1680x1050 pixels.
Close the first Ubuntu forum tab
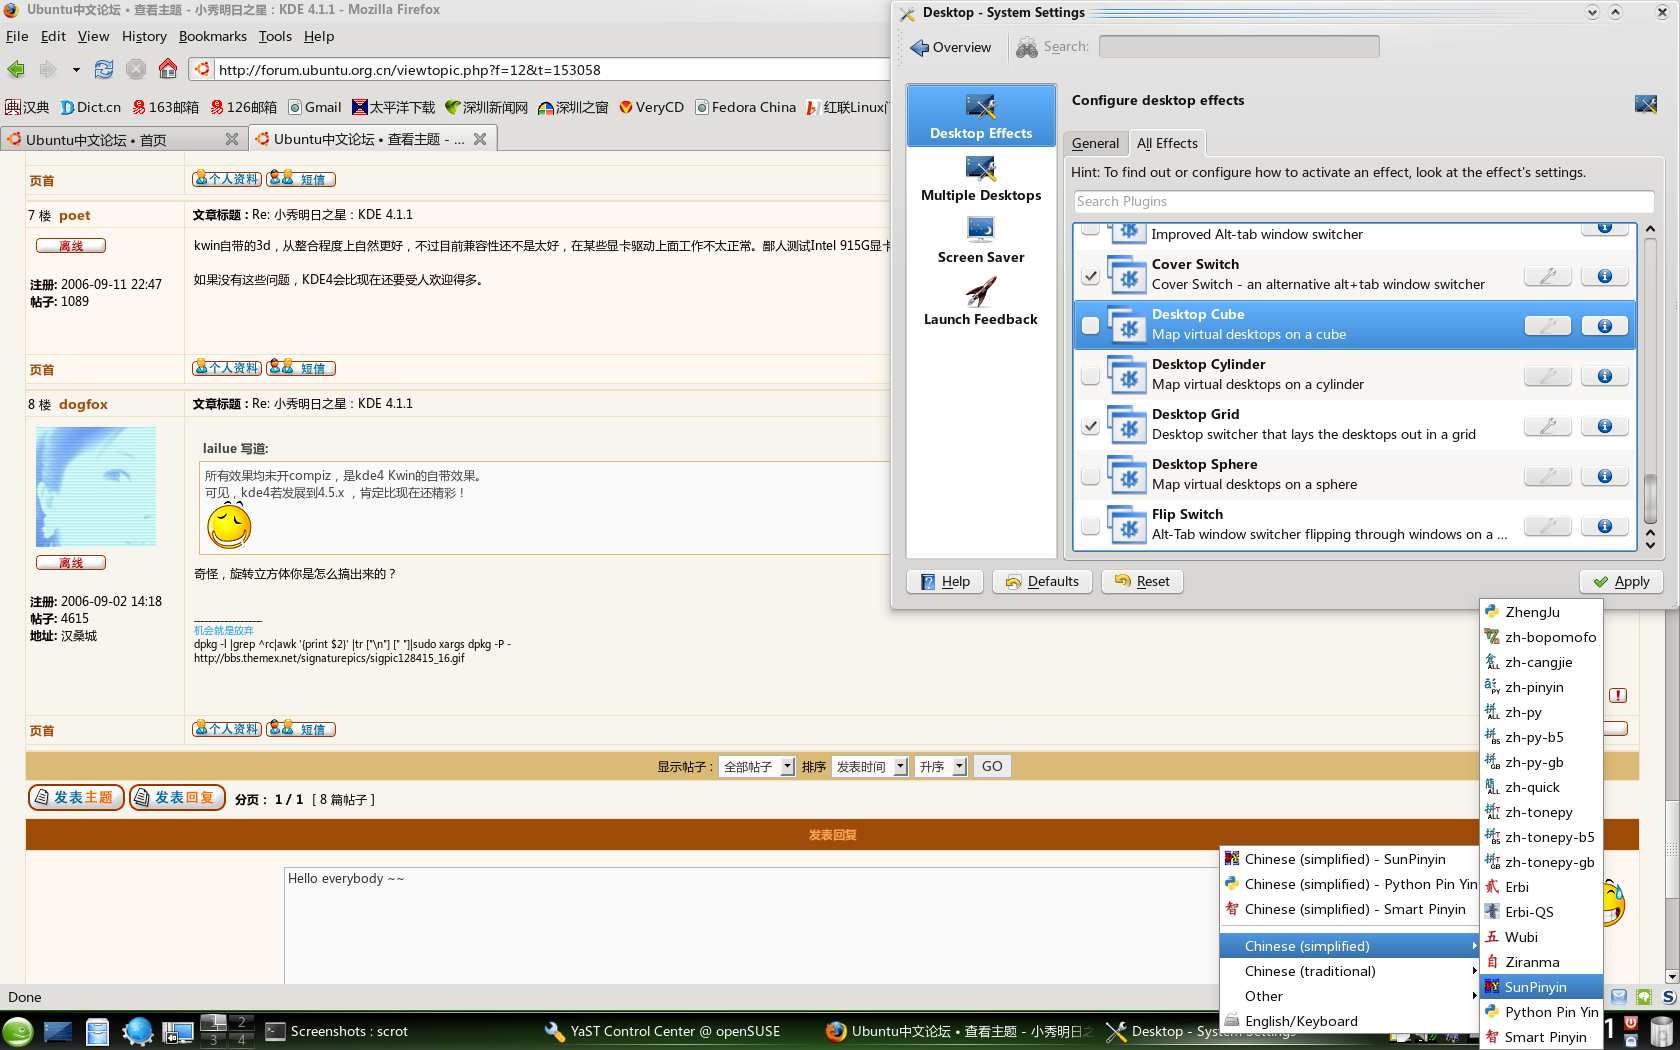(x=232, y=139)
